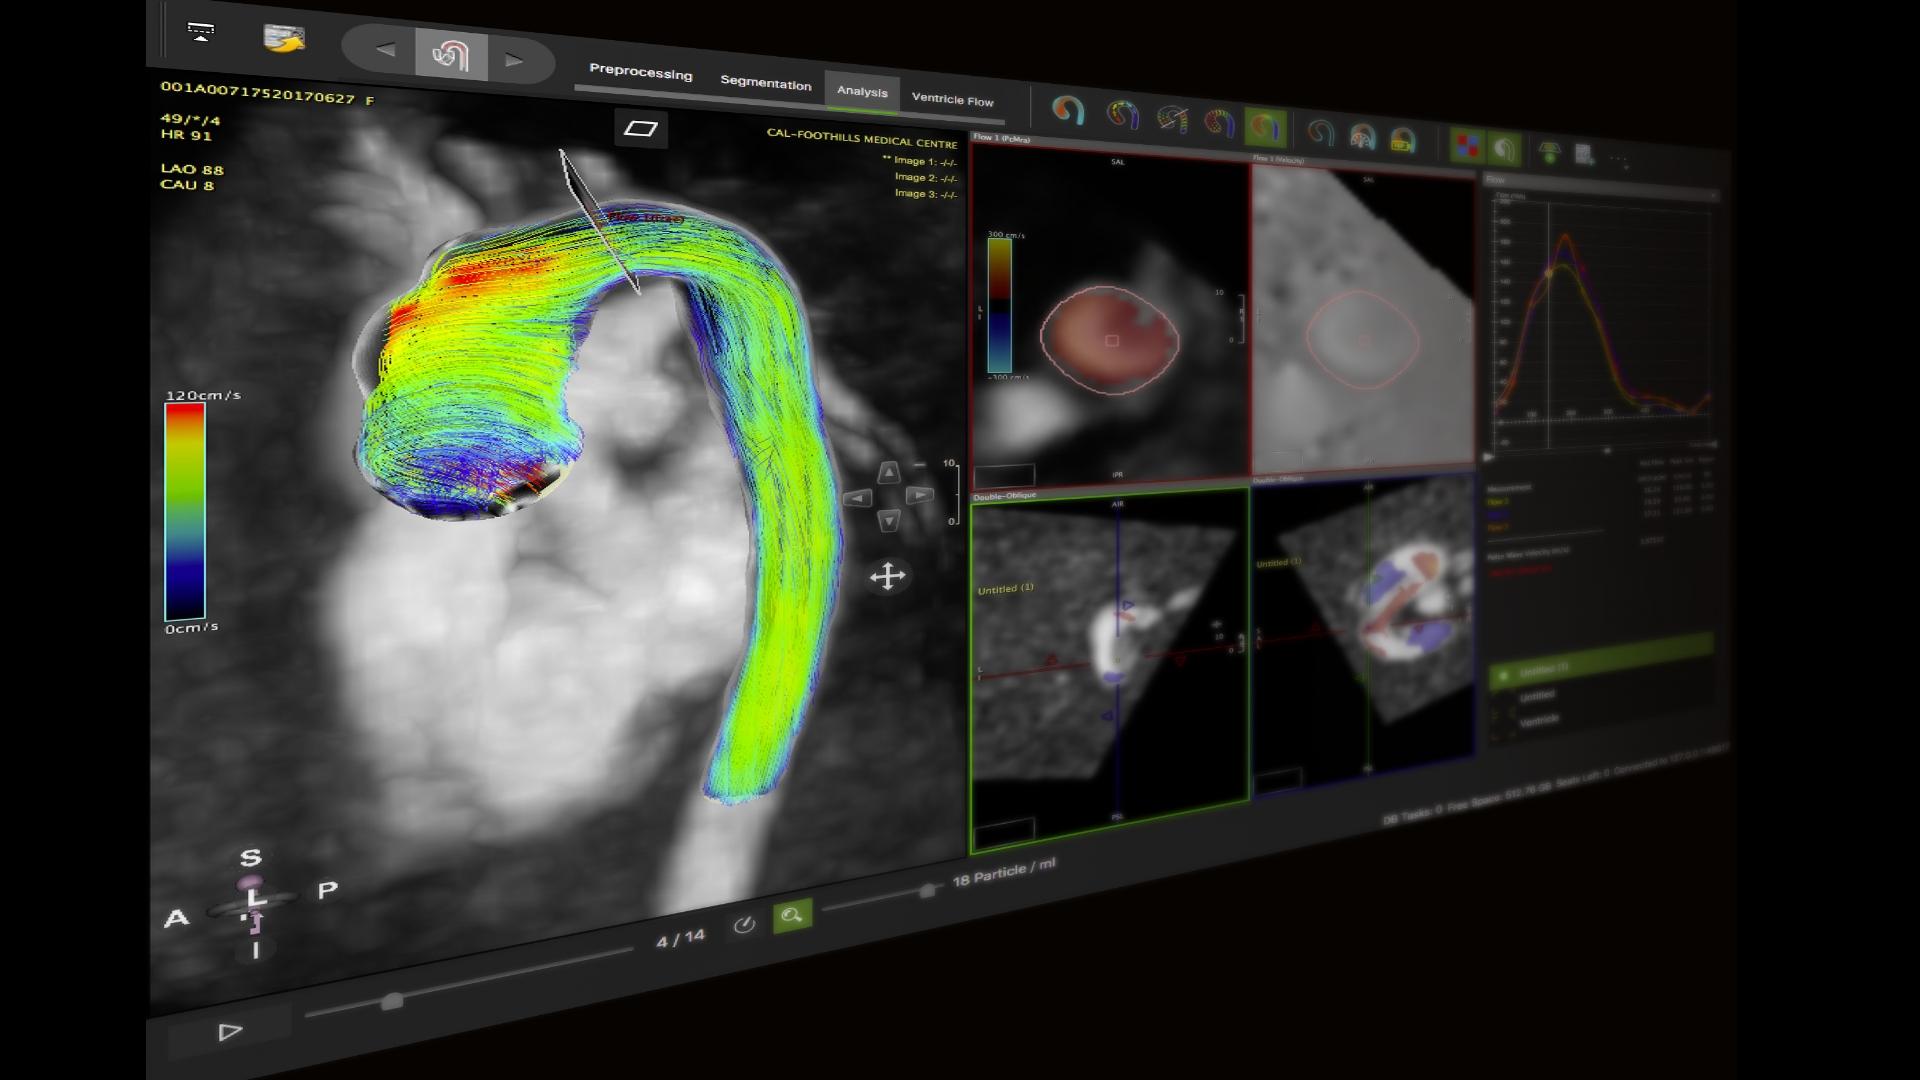This screenshot has width=1920, height=1080.
Task: Open the database folder icon
Action: click(284, 39)
